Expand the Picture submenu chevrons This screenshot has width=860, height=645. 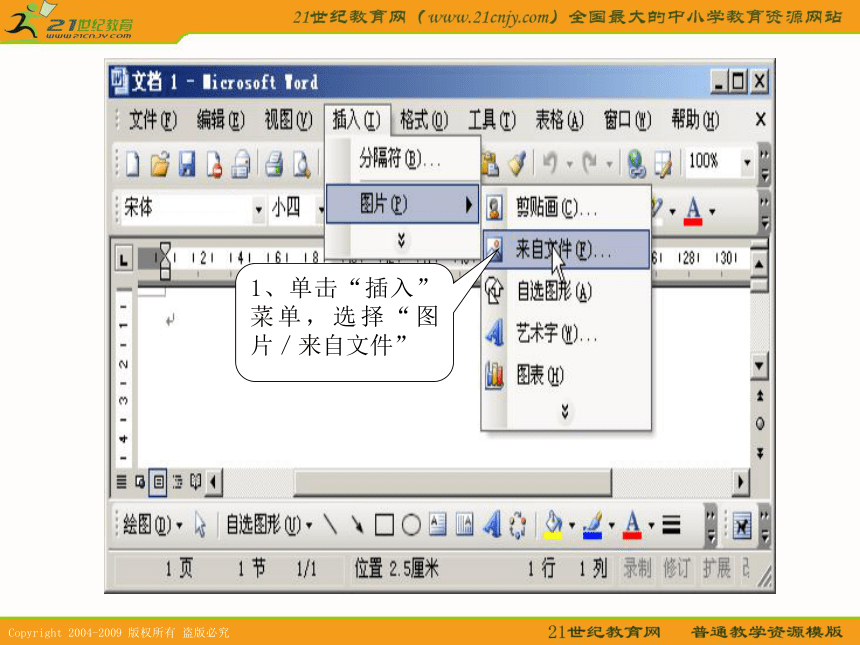click(x=565, y=411)
